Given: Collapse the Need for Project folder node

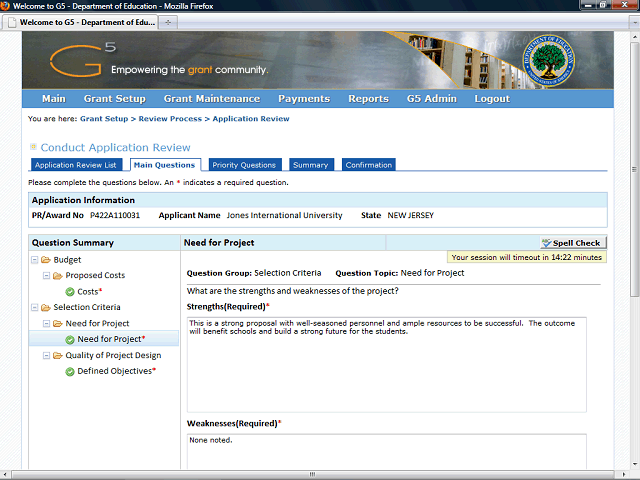Looking at the screenshot, I should [46, 323].
